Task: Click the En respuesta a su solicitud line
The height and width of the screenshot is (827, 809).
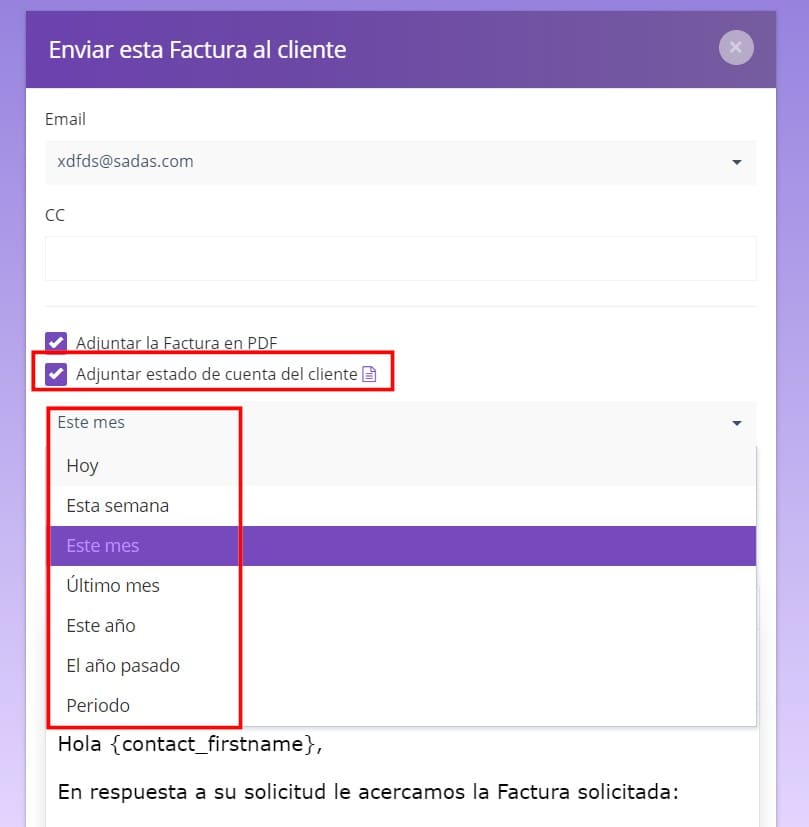Action: (368, 792)
